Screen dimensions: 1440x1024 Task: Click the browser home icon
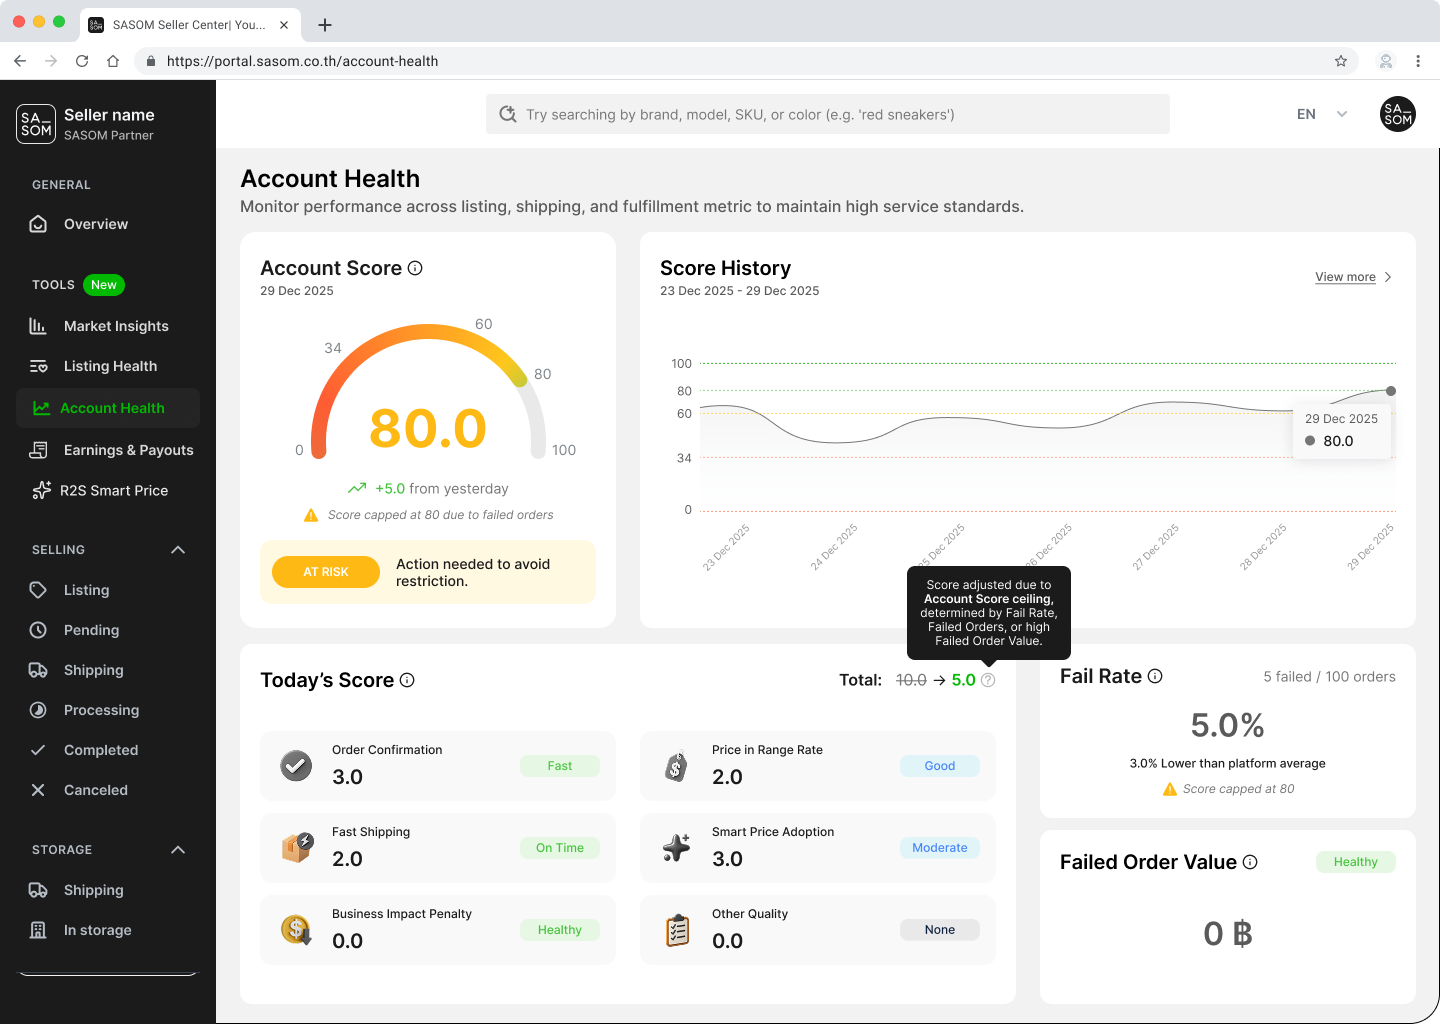(113, 61)
